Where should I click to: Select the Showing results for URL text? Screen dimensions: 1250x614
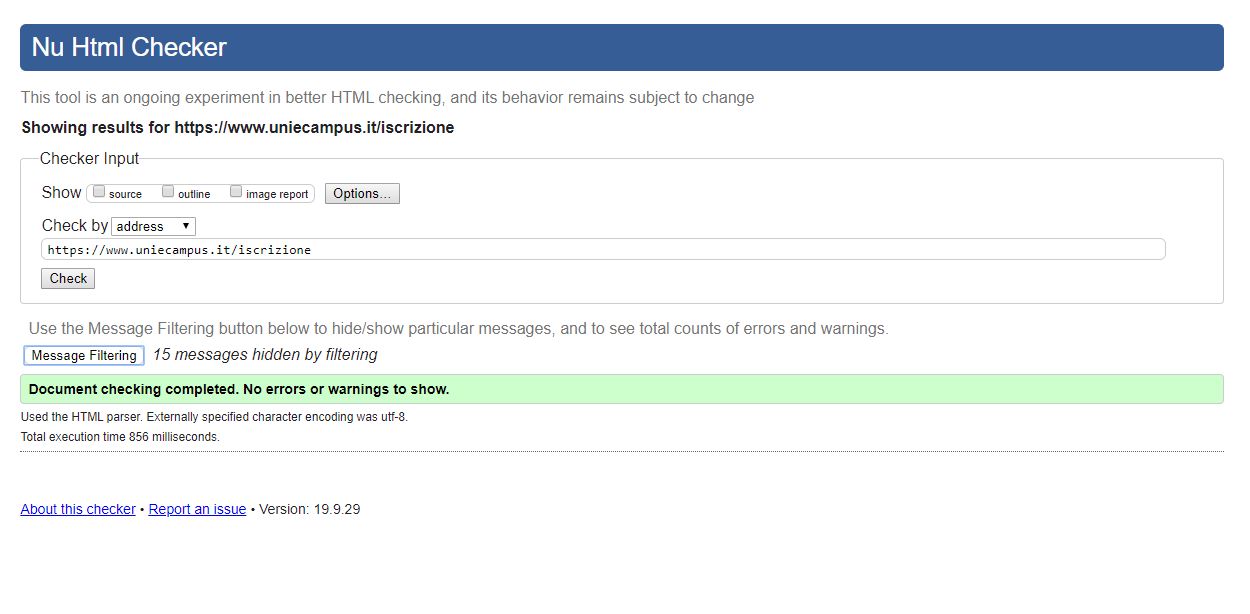click(238, 128)
